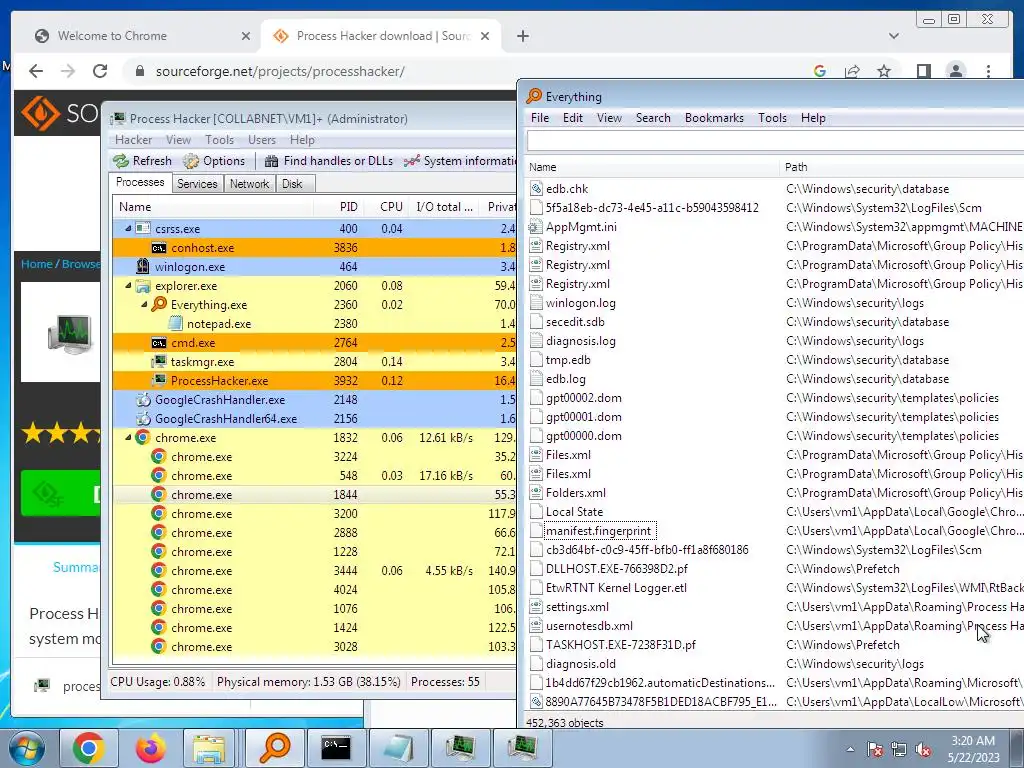Viewport: 1024px width, 768px height.
Task: Select notepad.exe icon in process list
Action: point(175,323)
